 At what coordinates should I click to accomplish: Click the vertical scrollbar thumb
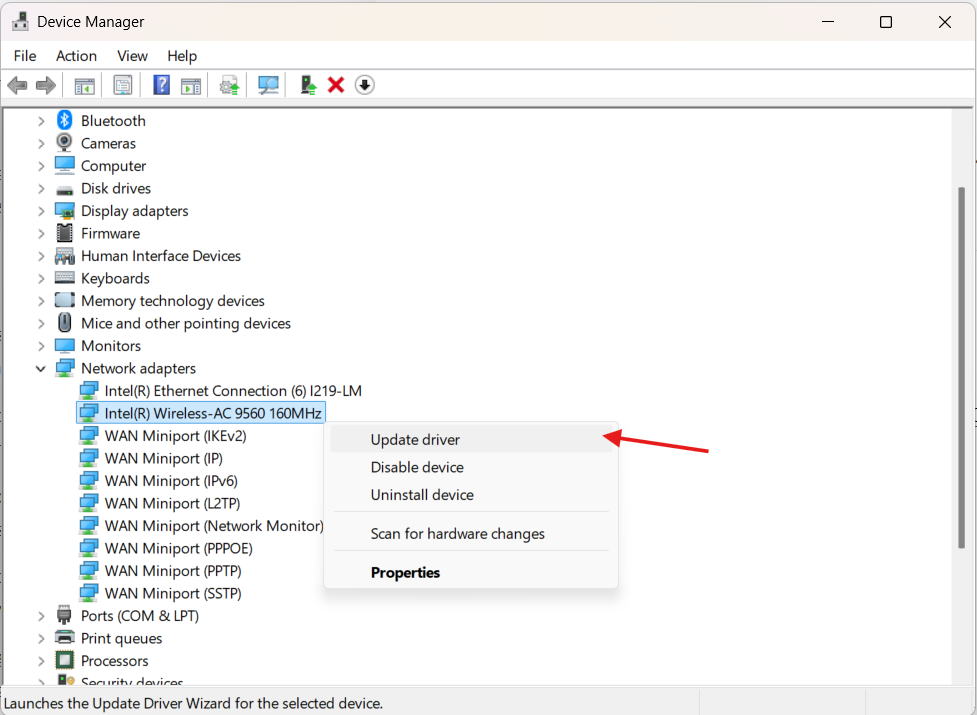click(962, 367)
